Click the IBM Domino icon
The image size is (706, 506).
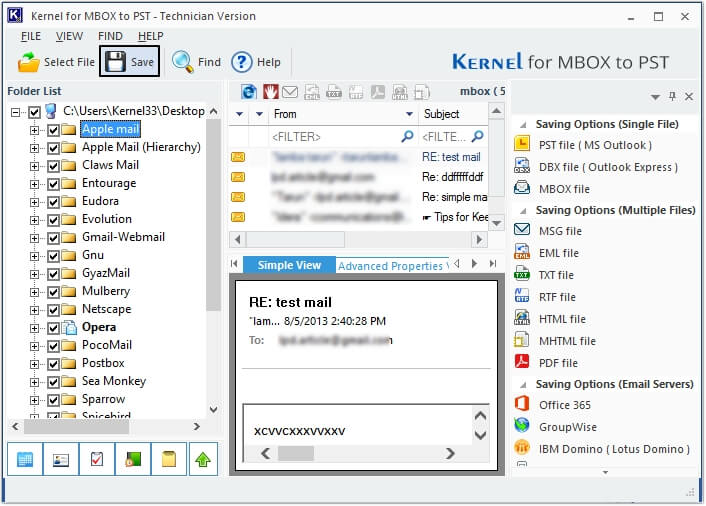(x=522, y=447)
